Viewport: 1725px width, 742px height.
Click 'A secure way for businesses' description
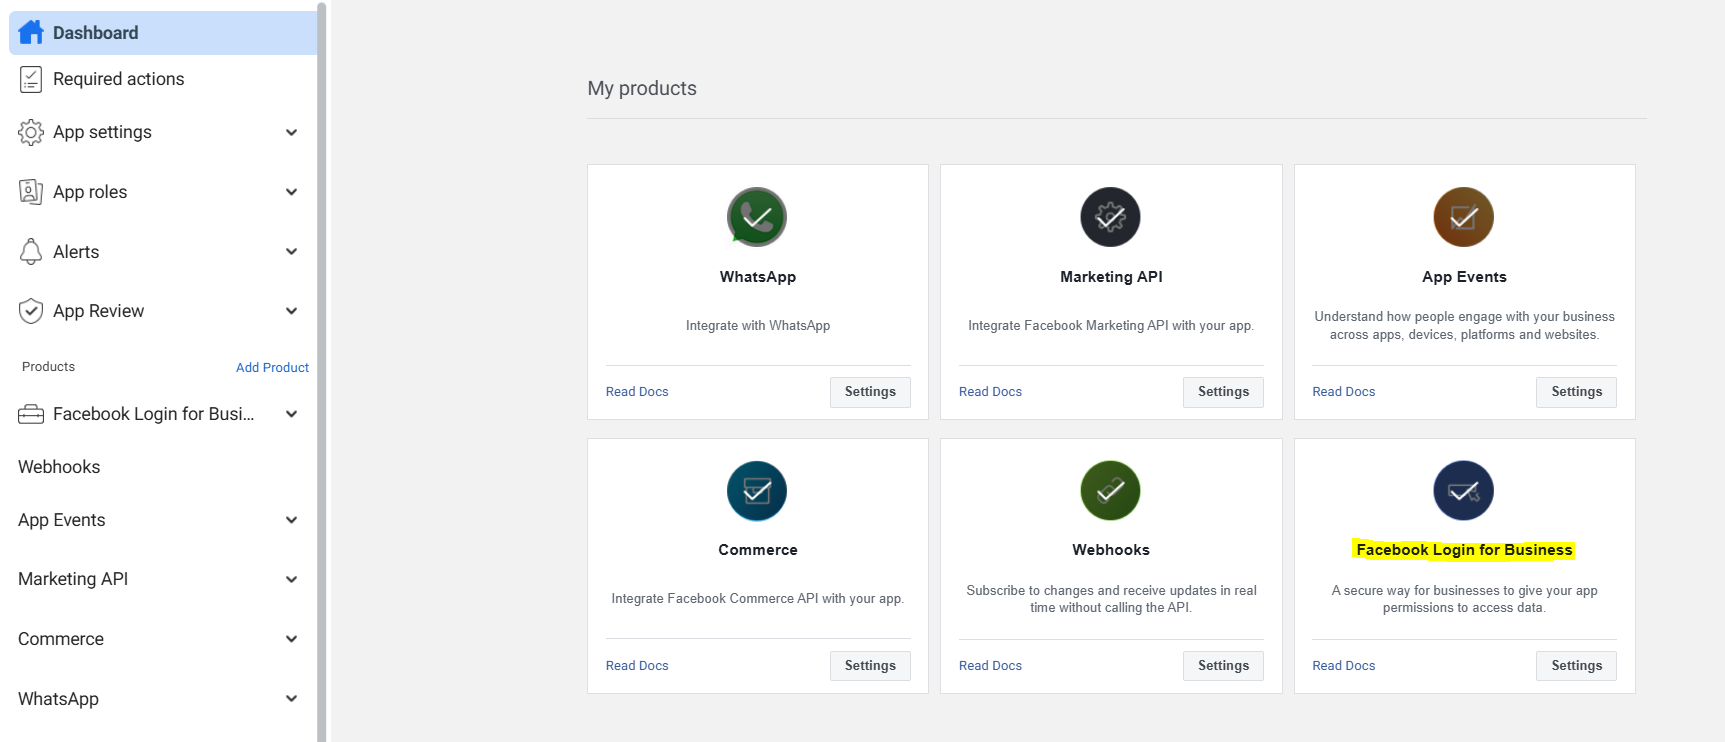[1464, 599]
